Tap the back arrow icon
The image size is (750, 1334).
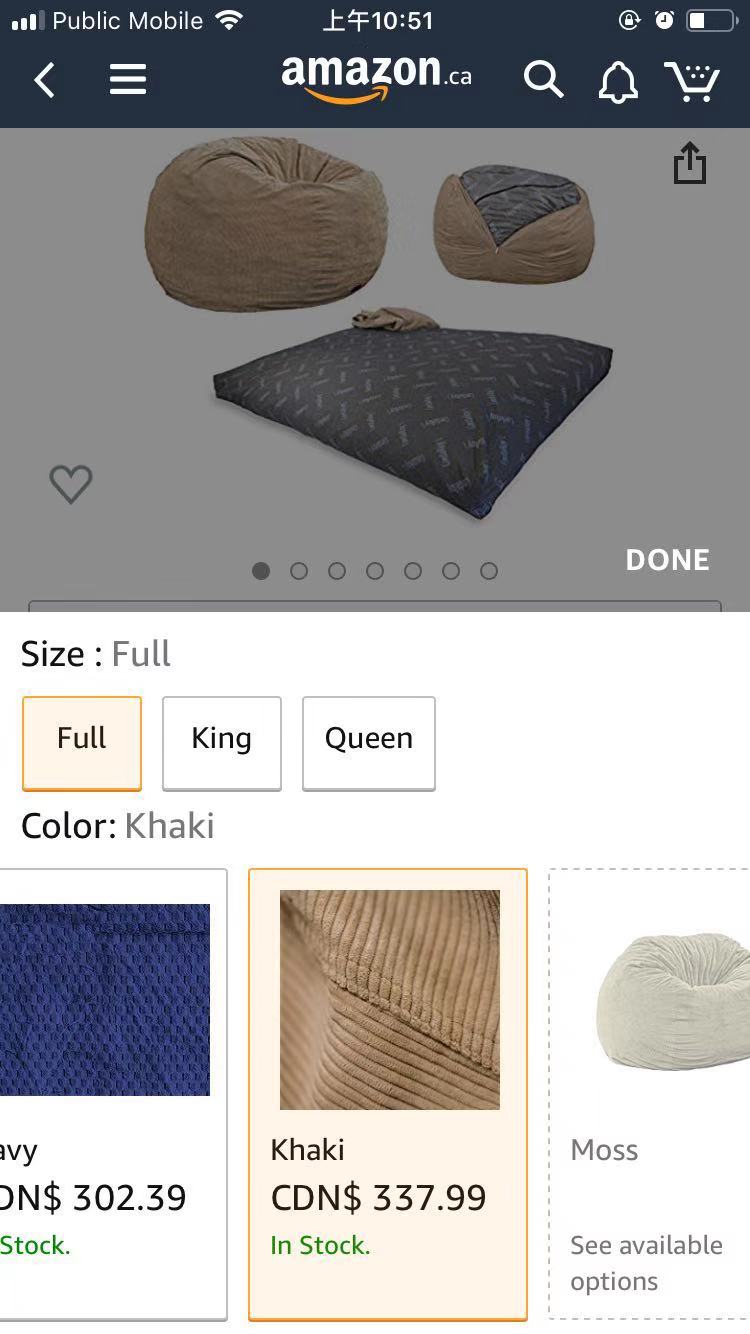(45, 80)
